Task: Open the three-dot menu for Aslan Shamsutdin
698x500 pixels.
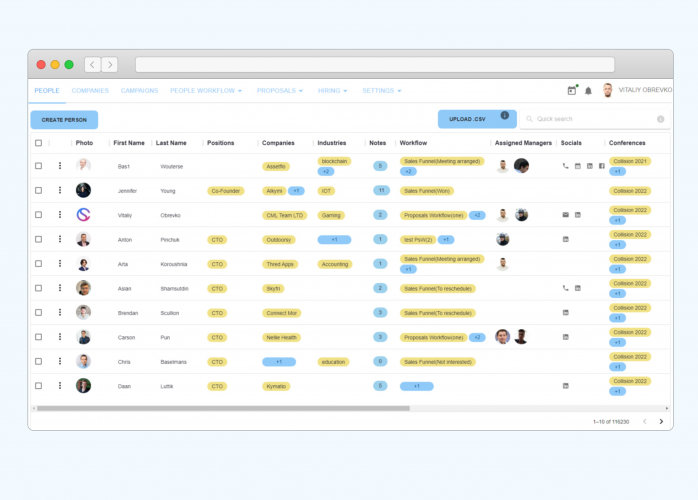Action: [60, 288]
